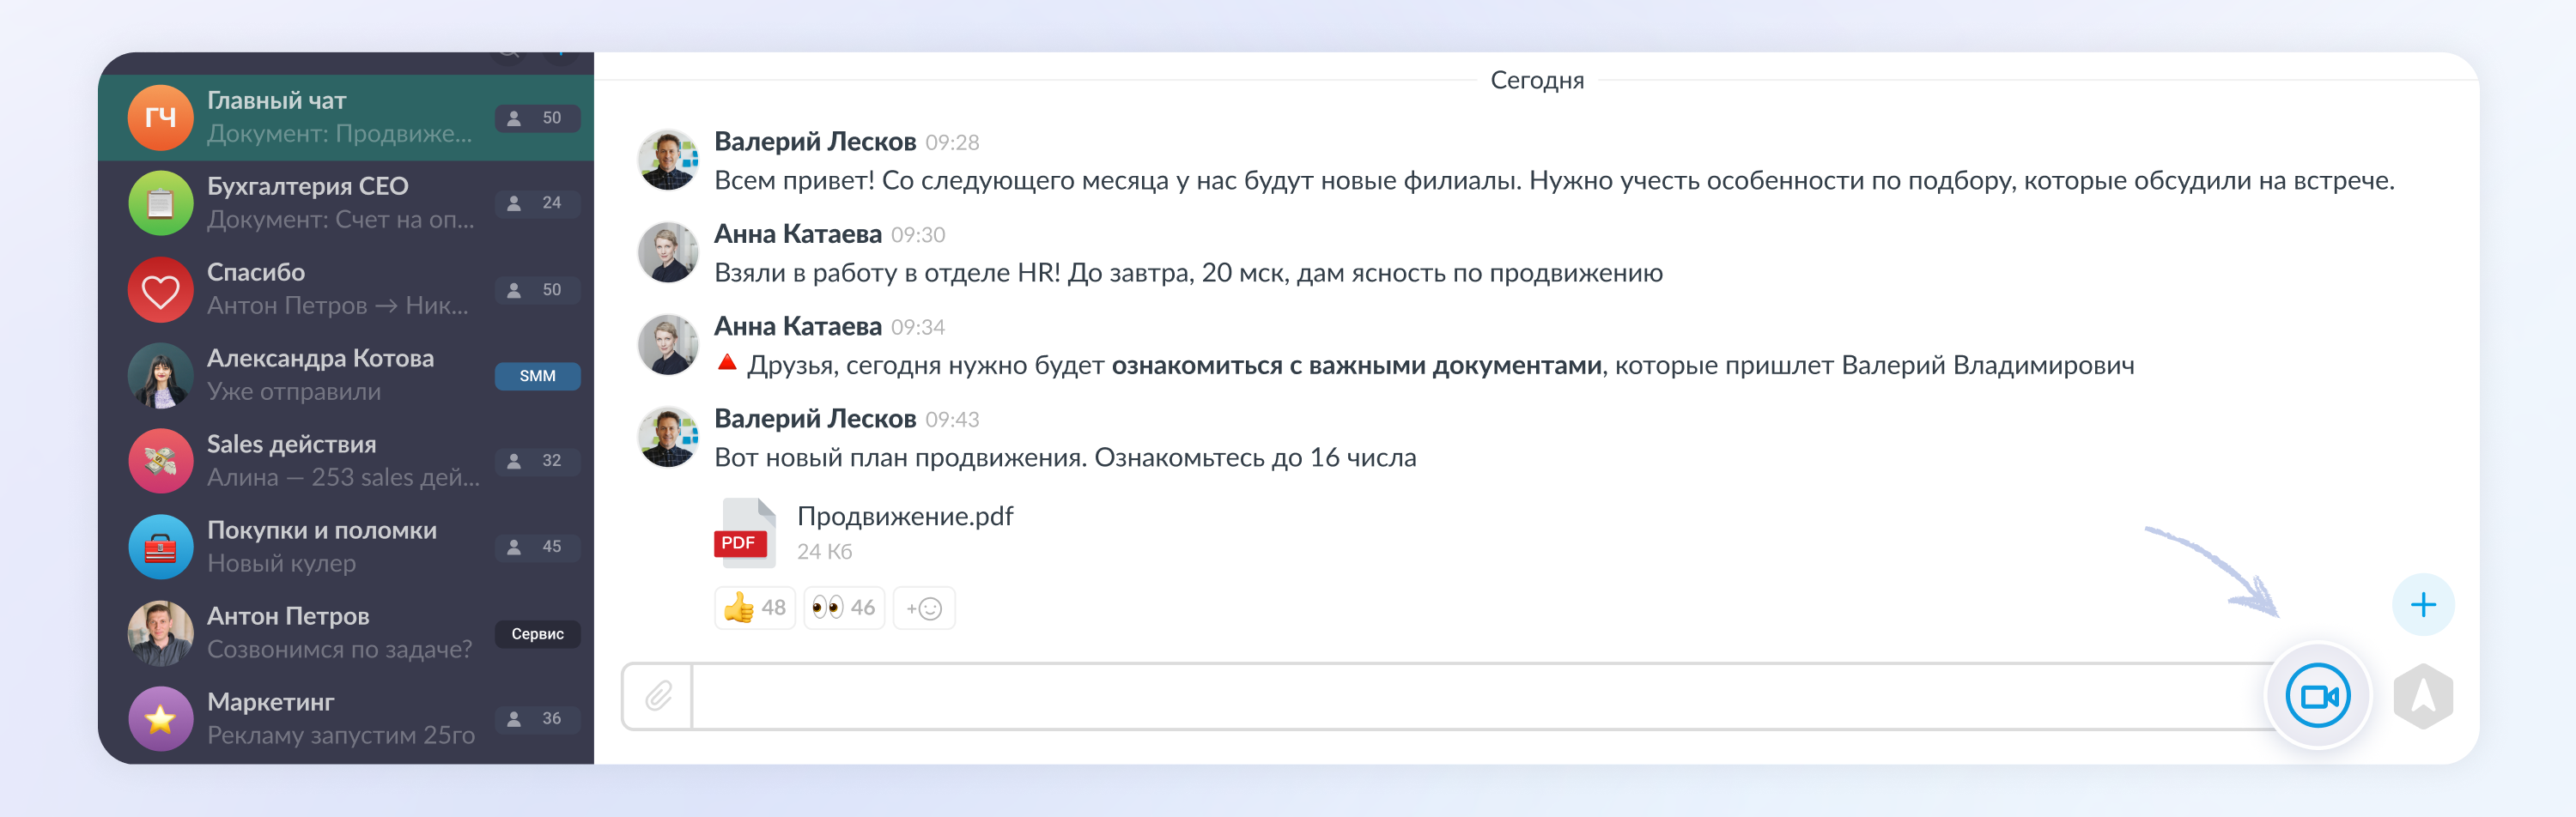Open Покупки и поломки chat
Image resolution: width=2576 pixels, height=817 pixels.
pyautogui.click(x=340, y=547)
